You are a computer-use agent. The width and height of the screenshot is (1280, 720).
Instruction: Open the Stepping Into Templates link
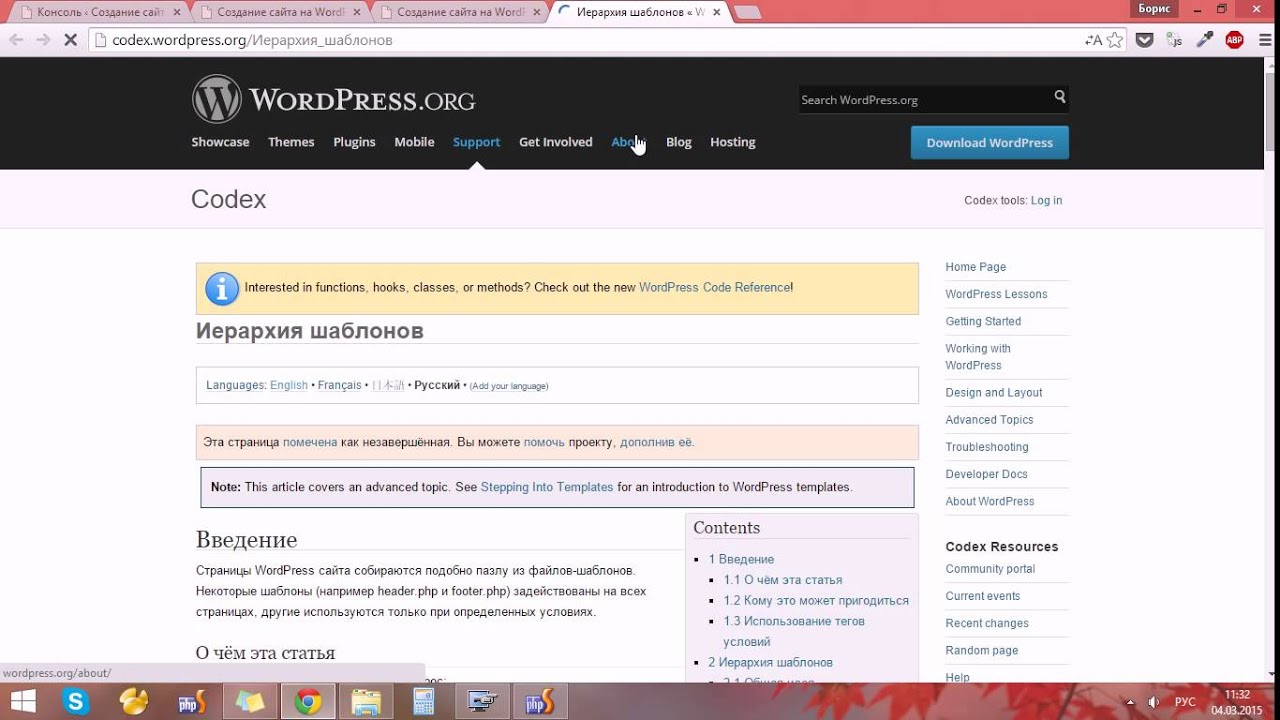pos(547,487)
